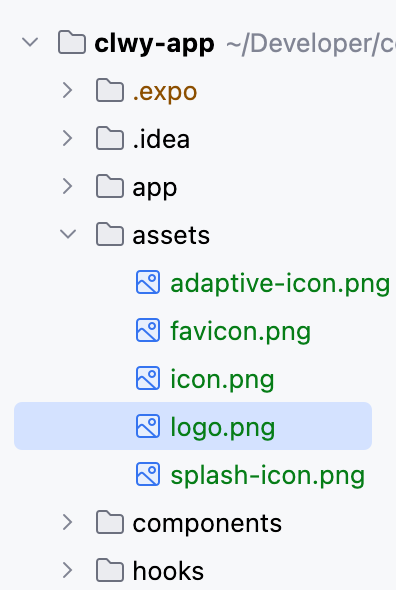The height and width of the screenshot is (590, 396).
Task: Collapse the assets folder chevron
Action: [x=68, y=234]
